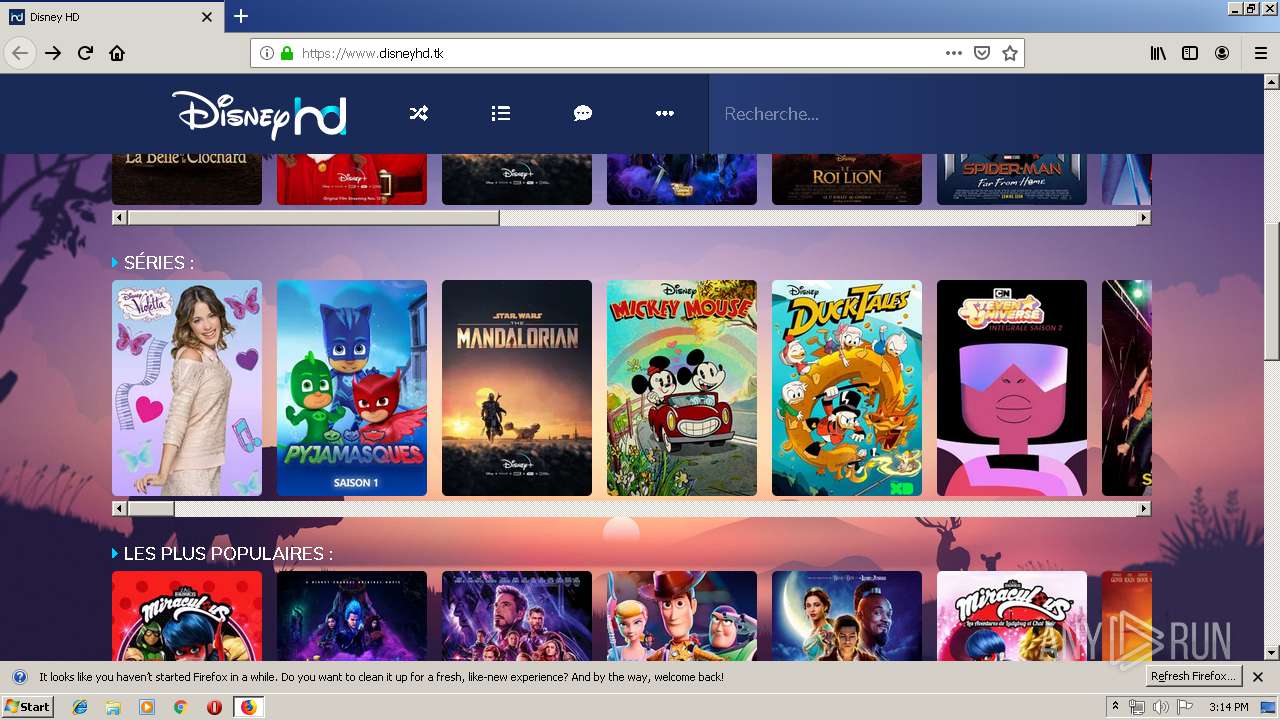
Task: Open Violetta series poster
Action: (187, 388)
